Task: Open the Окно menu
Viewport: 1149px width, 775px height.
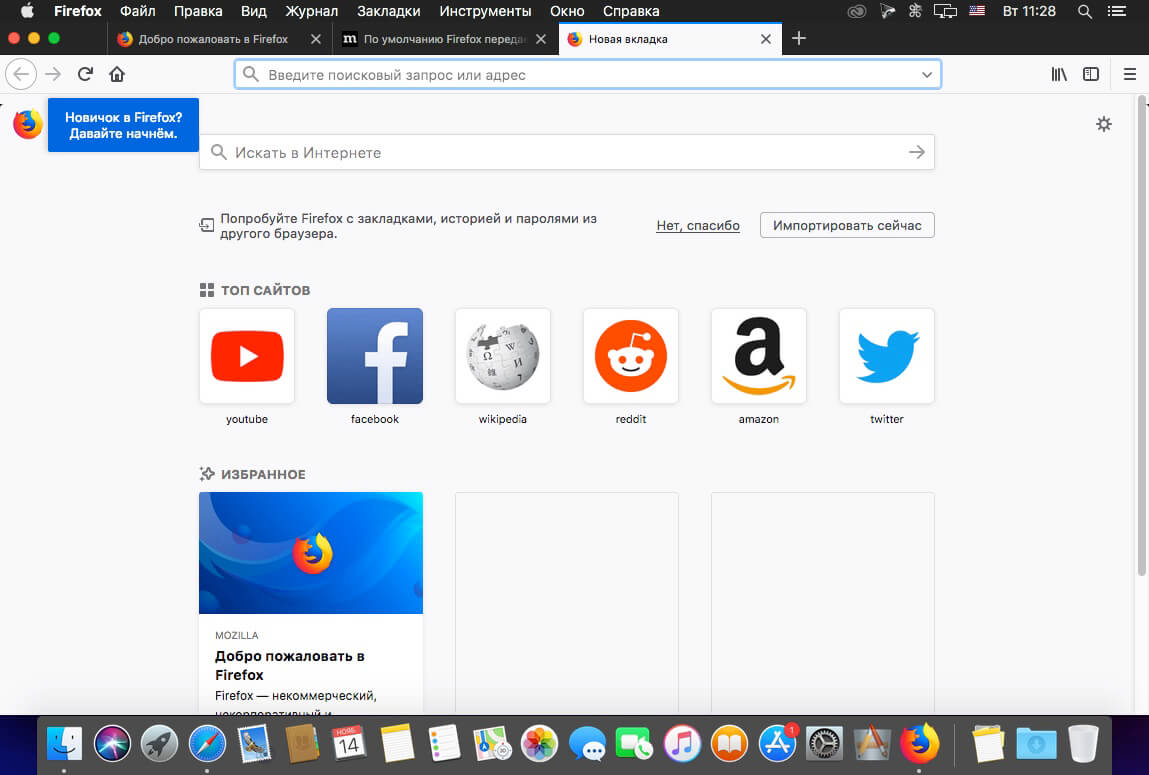Action: coord(567,11)
